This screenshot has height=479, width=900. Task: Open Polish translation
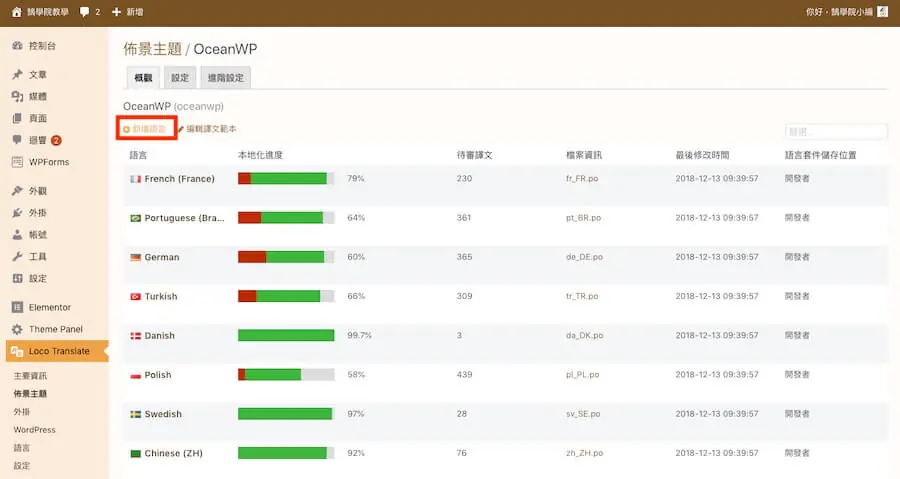[158, 375]
